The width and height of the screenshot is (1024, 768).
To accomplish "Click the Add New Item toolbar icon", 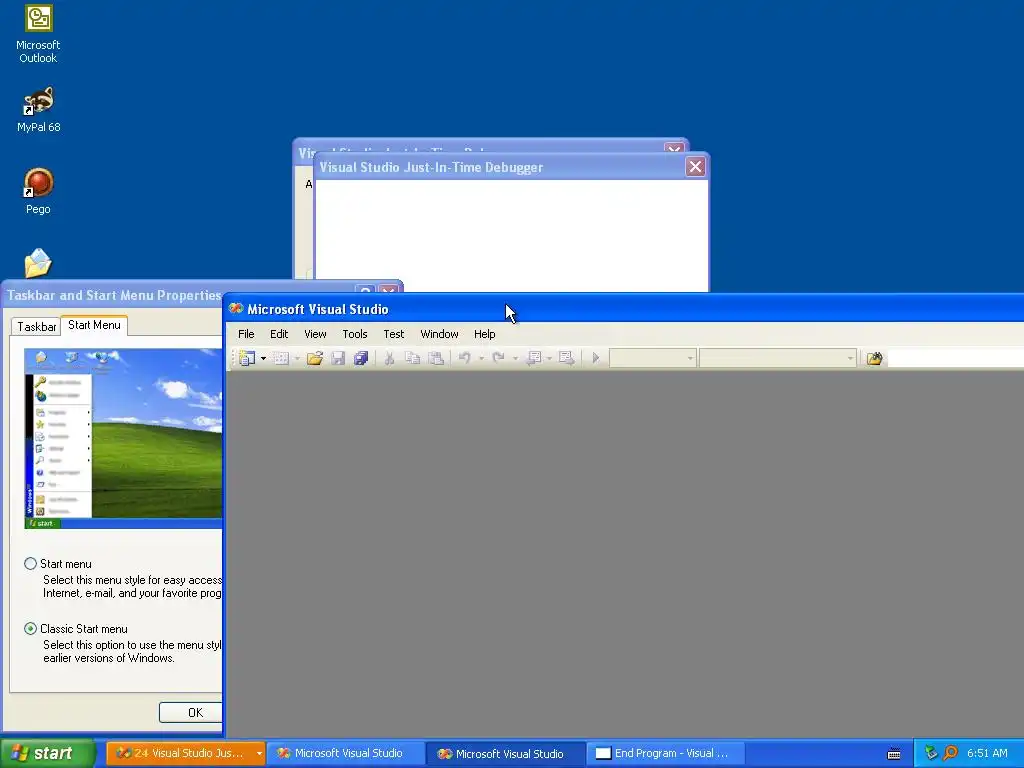I will (281, 358).
